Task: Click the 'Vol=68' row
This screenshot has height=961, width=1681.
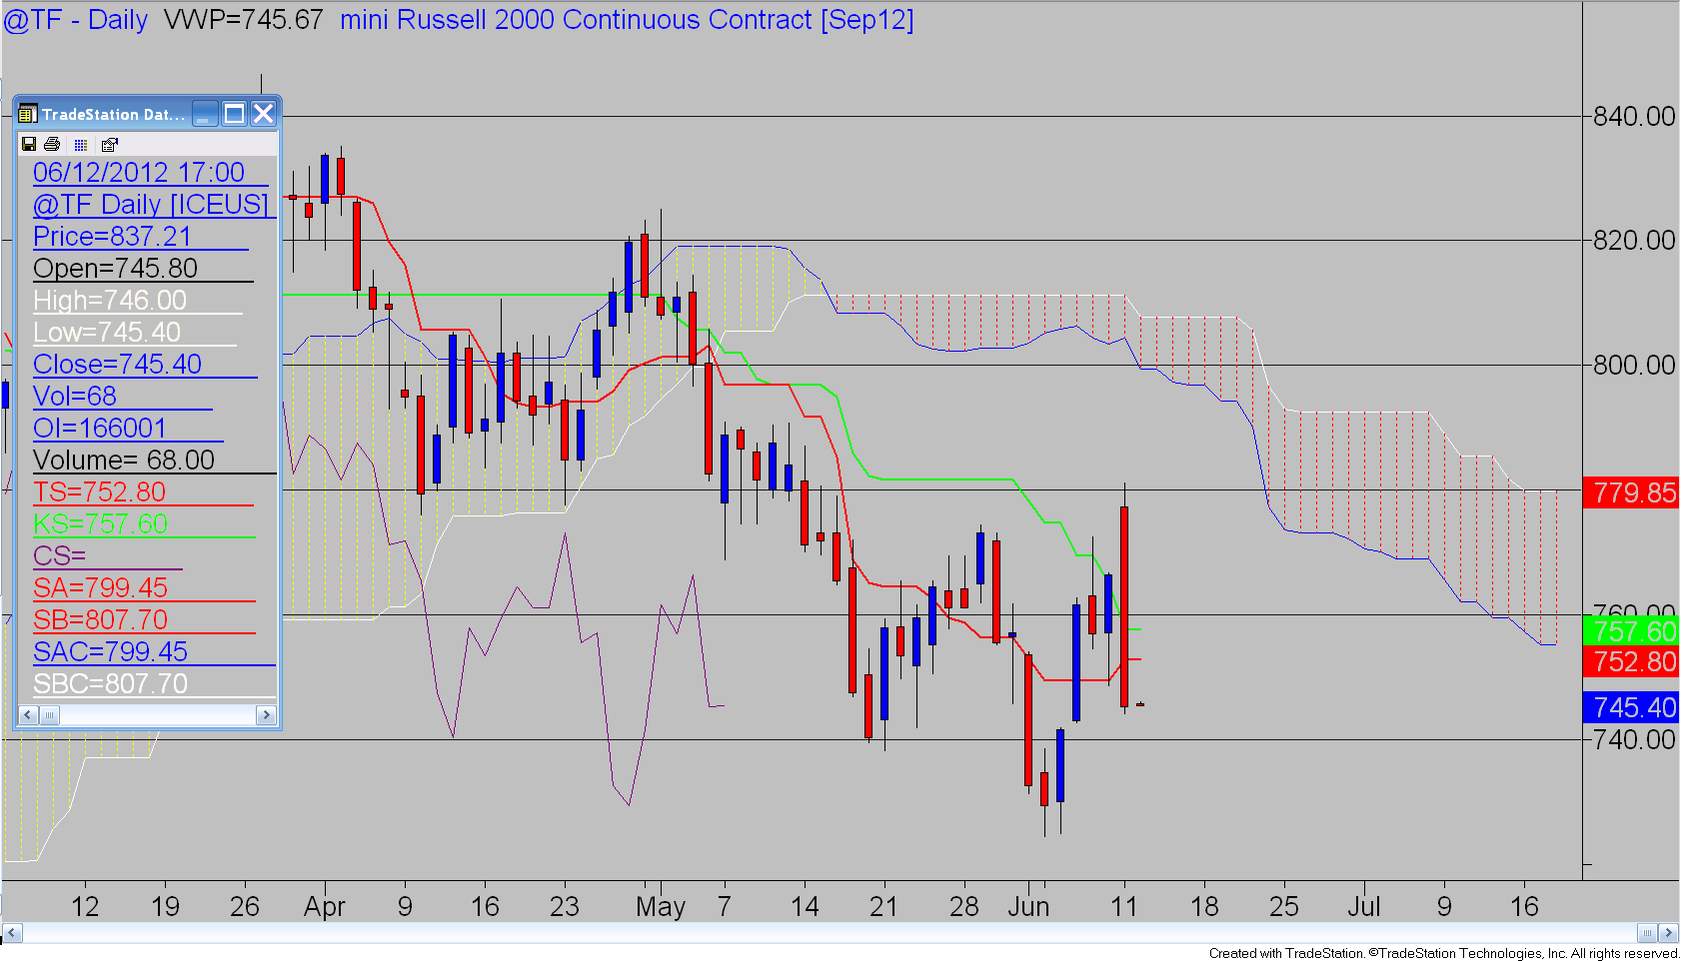Action: pos(75,396)
